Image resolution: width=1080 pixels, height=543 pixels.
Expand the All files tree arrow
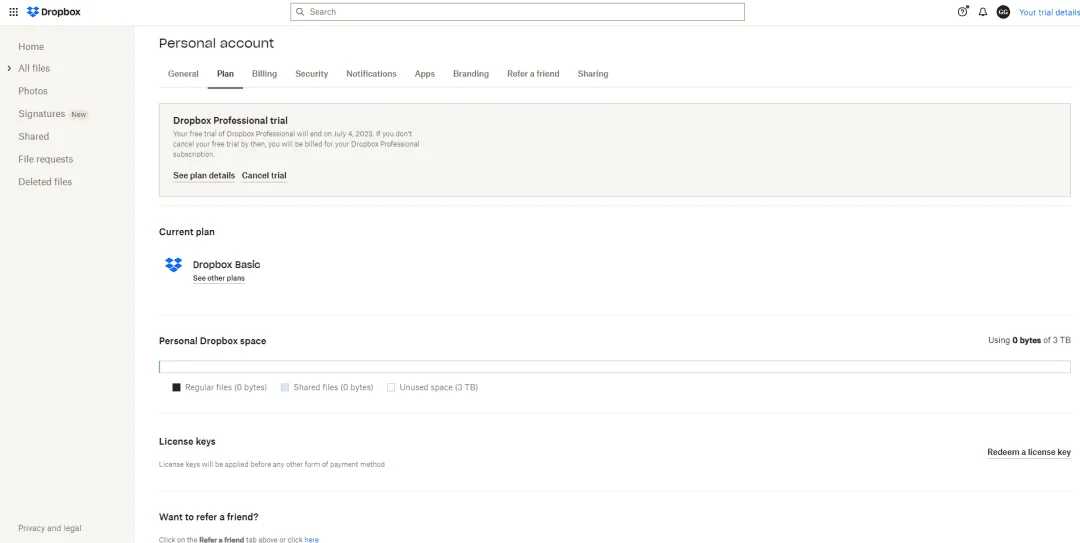[x=9, y=68]
